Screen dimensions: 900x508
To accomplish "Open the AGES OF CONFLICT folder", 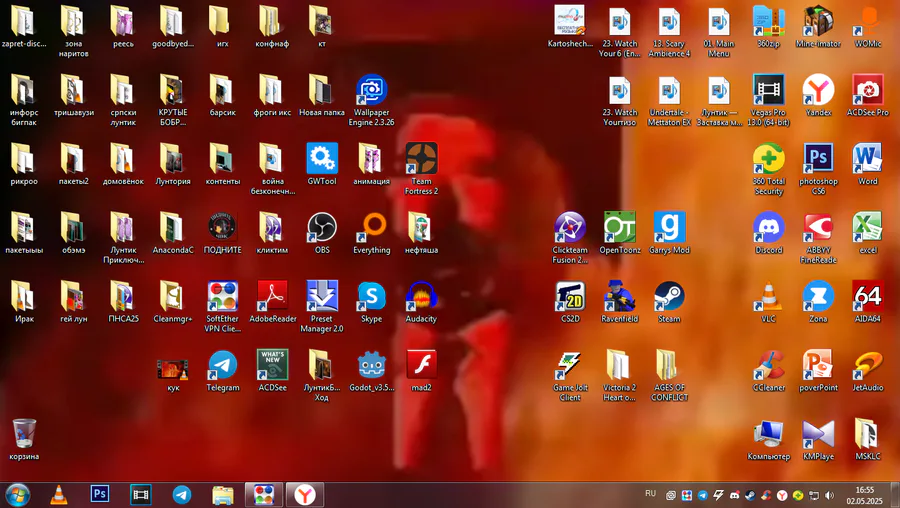I will pos(669,365).
